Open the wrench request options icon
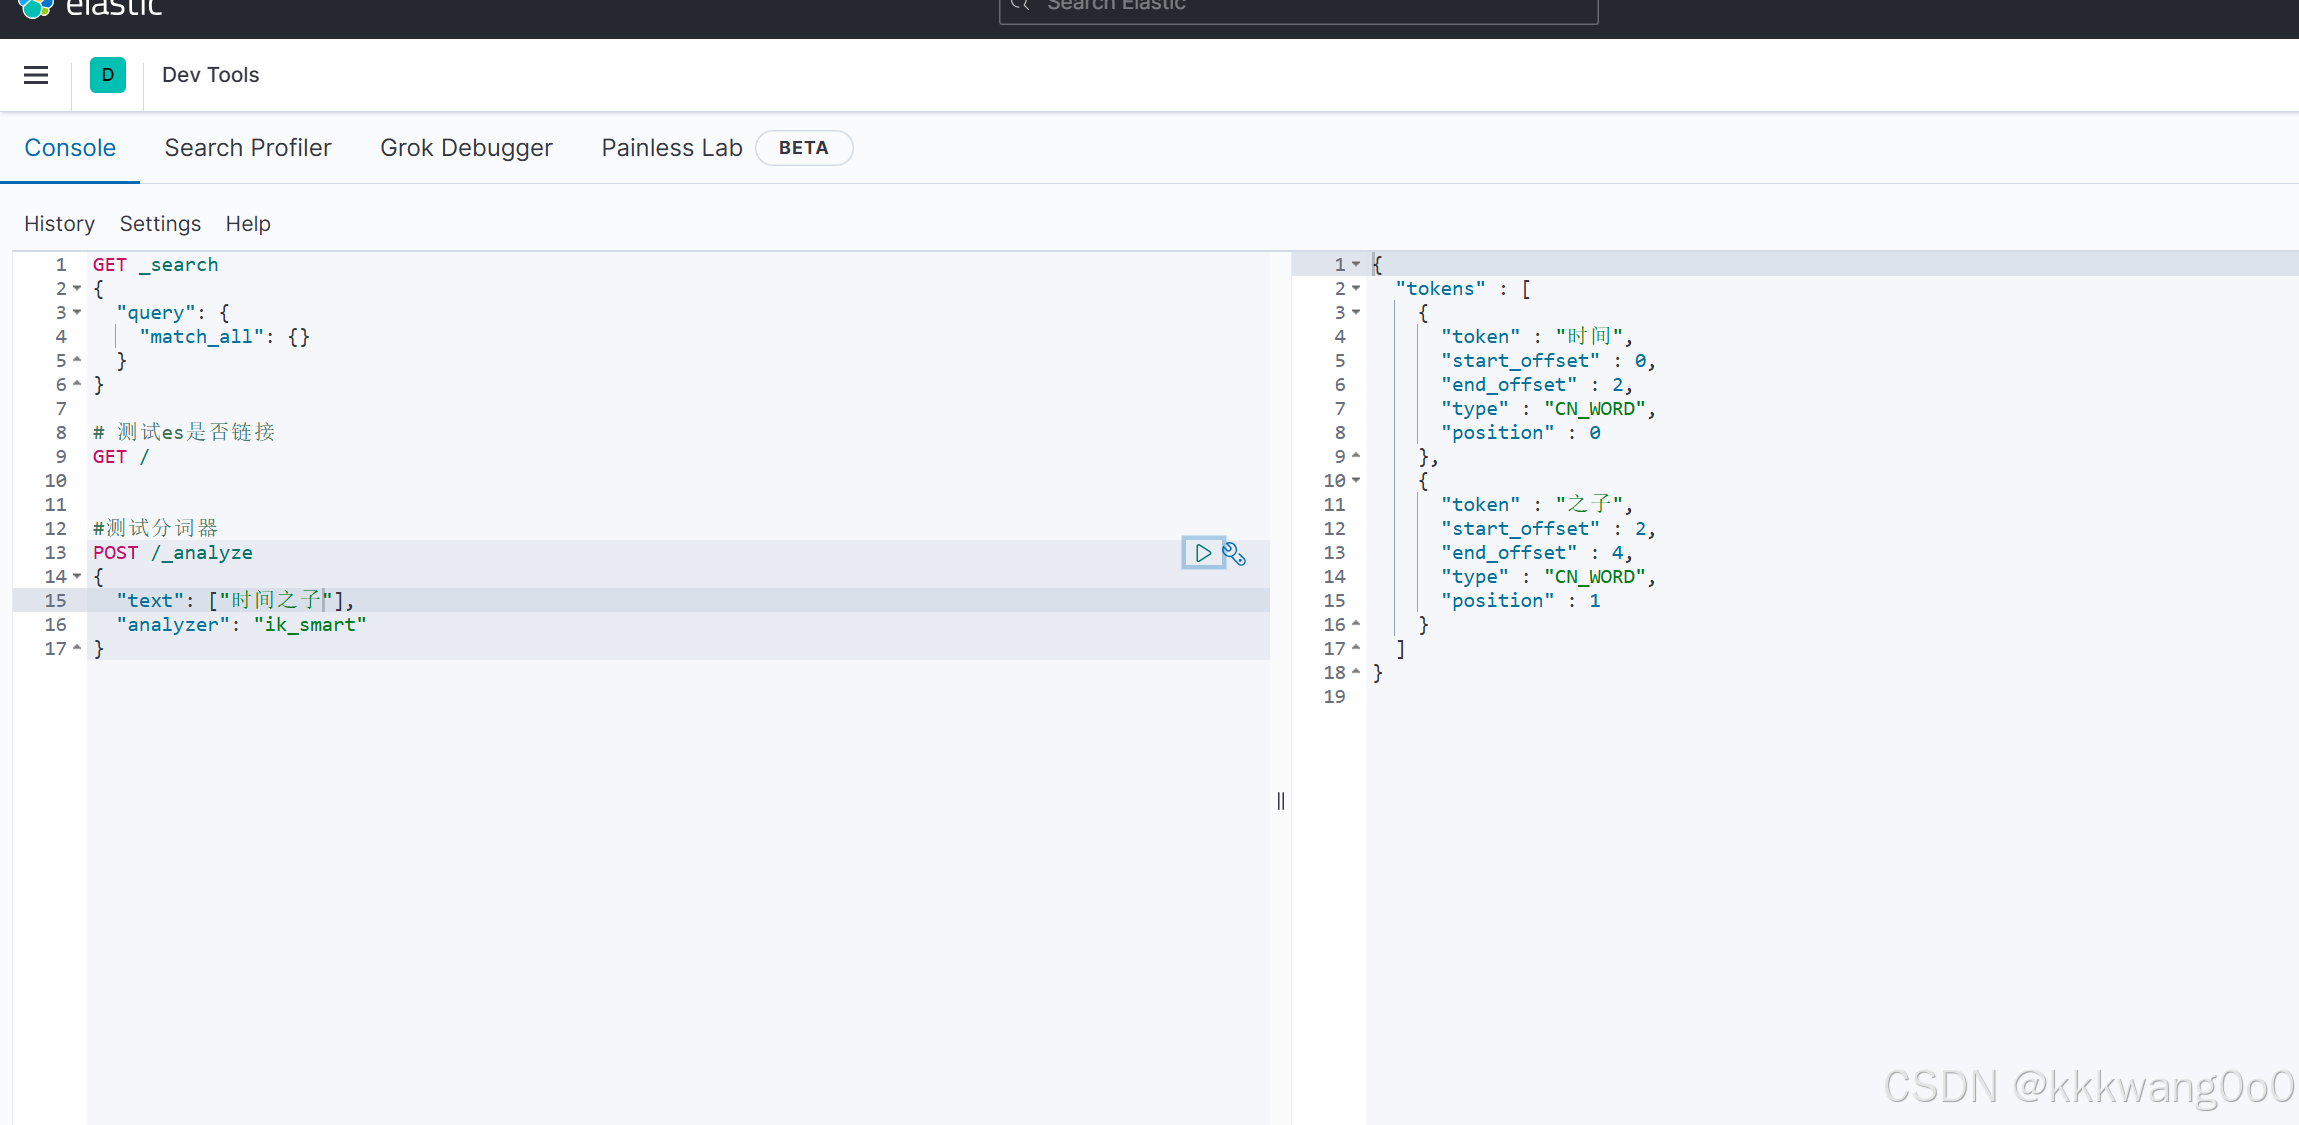 click(1235, 553)
